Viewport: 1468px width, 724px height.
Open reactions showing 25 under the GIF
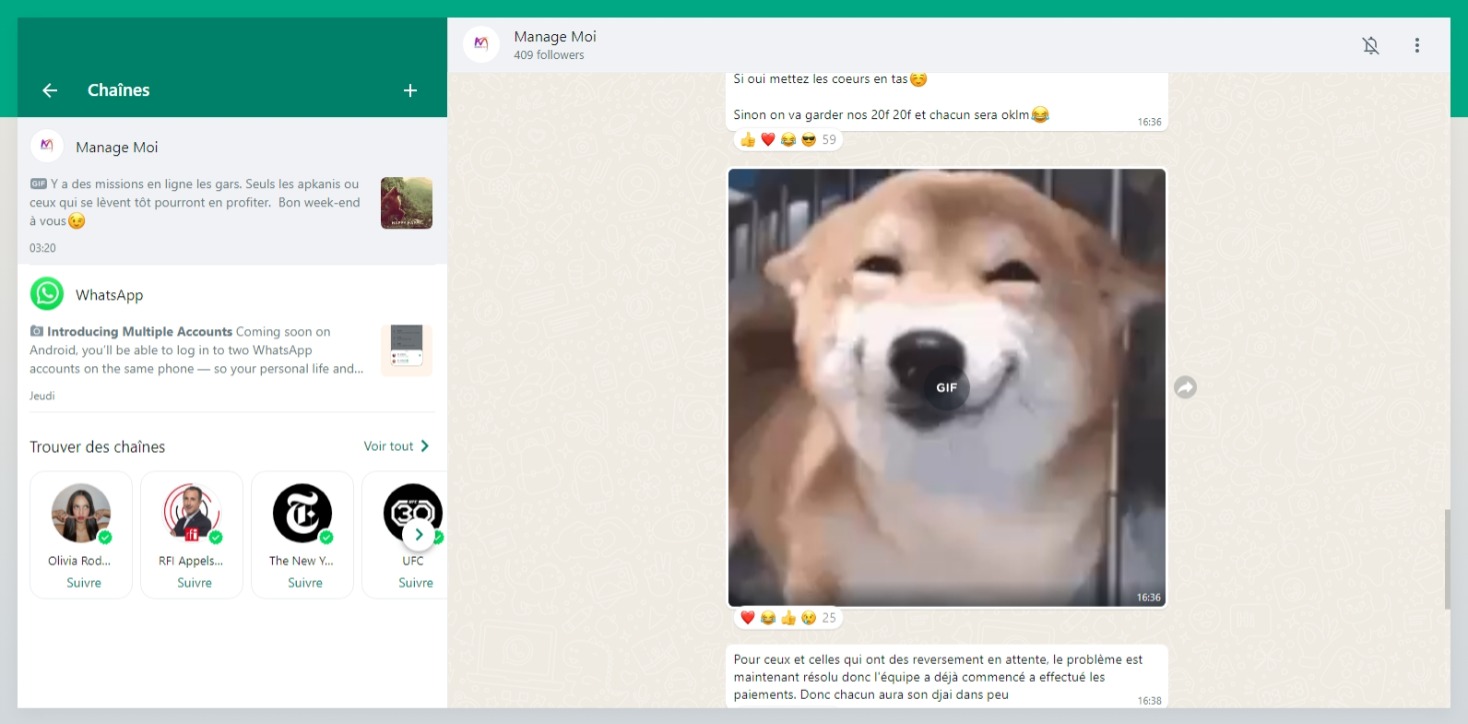(x=788, y=618)
